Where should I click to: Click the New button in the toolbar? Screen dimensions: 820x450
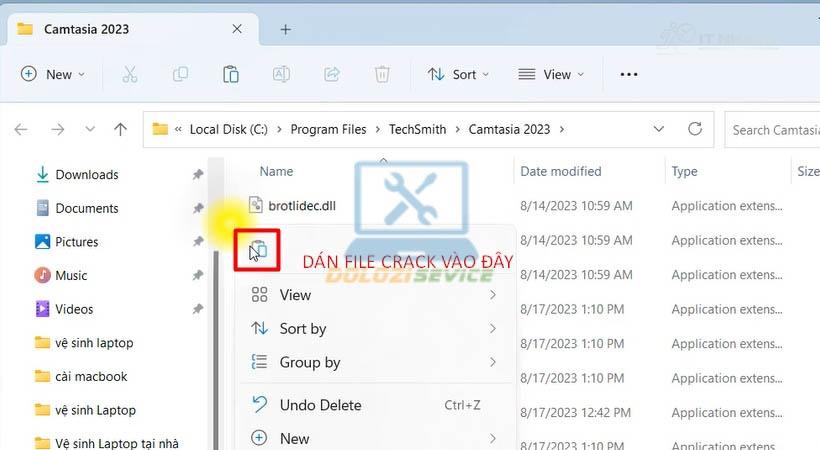(x=53, y=74)
